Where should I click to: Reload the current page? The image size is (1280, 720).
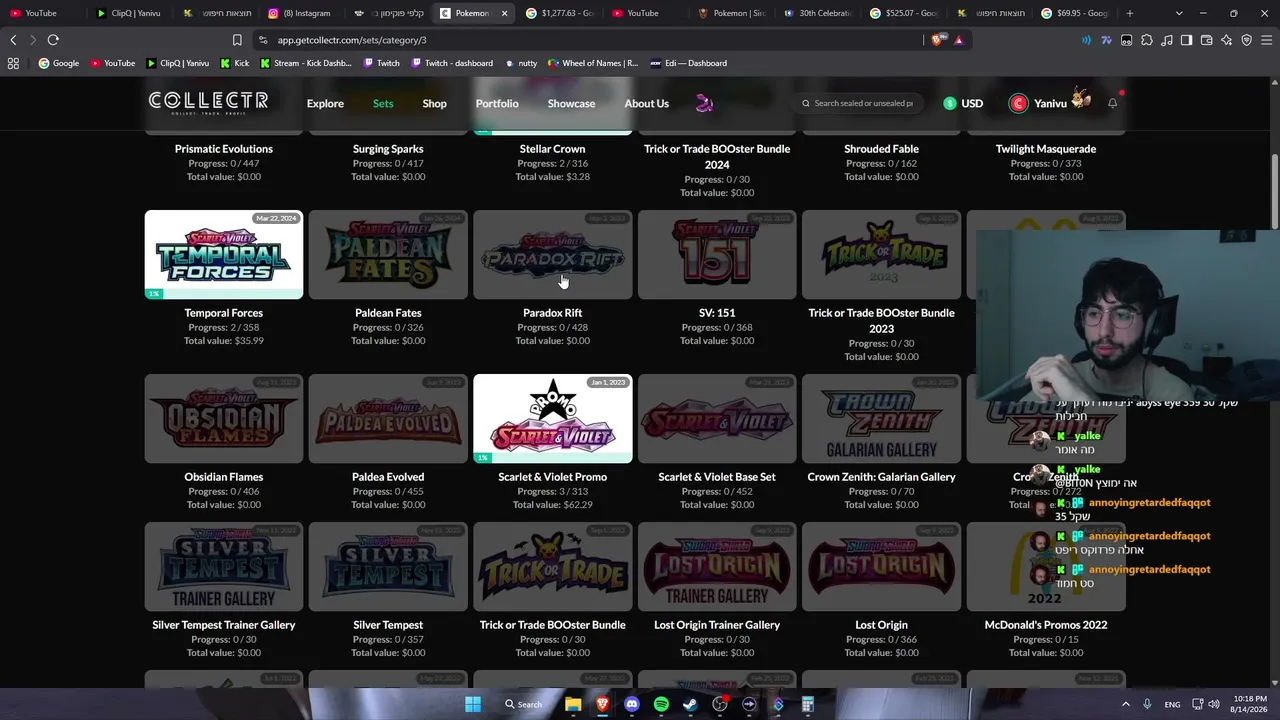click(53, 40)
